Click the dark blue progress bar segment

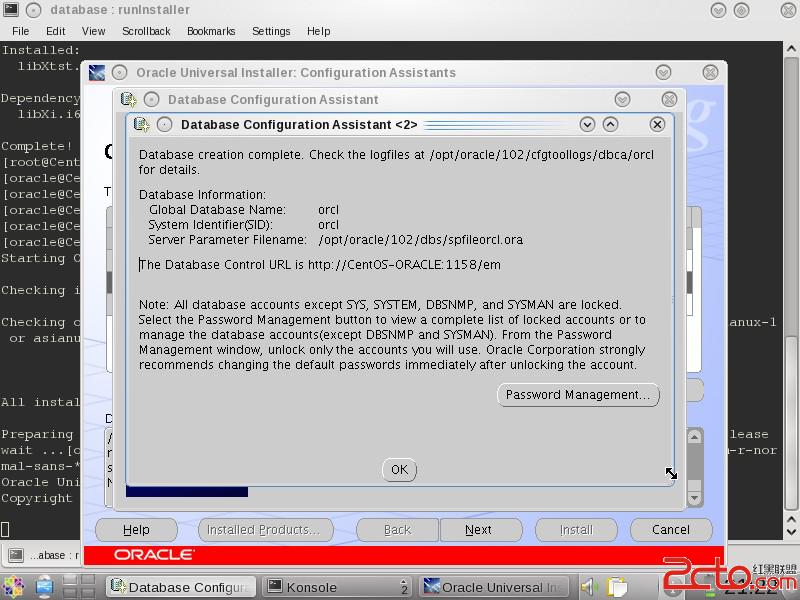[187, 491]
